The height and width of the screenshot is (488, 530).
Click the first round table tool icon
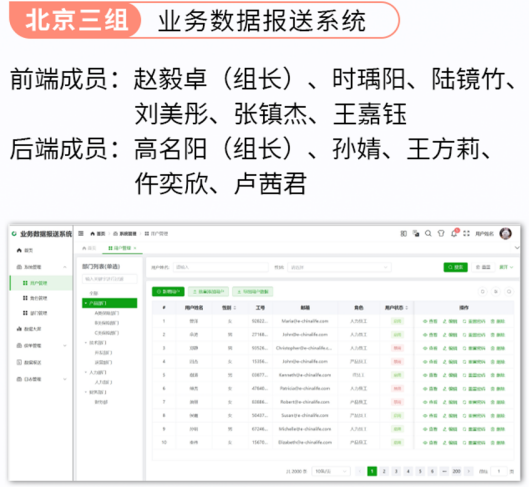click(483, 291)
